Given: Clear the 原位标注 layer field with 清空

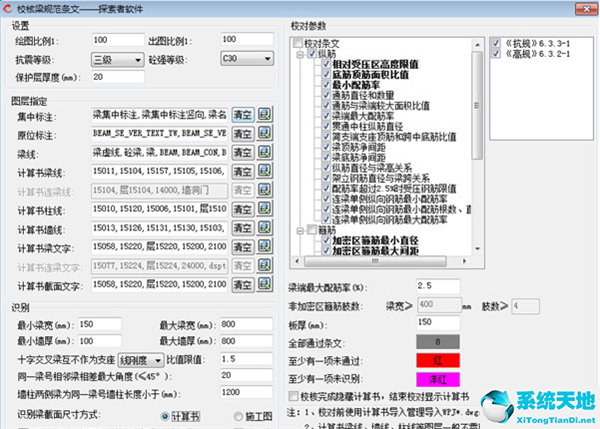Looking at the screenshot, I should 243,134.
